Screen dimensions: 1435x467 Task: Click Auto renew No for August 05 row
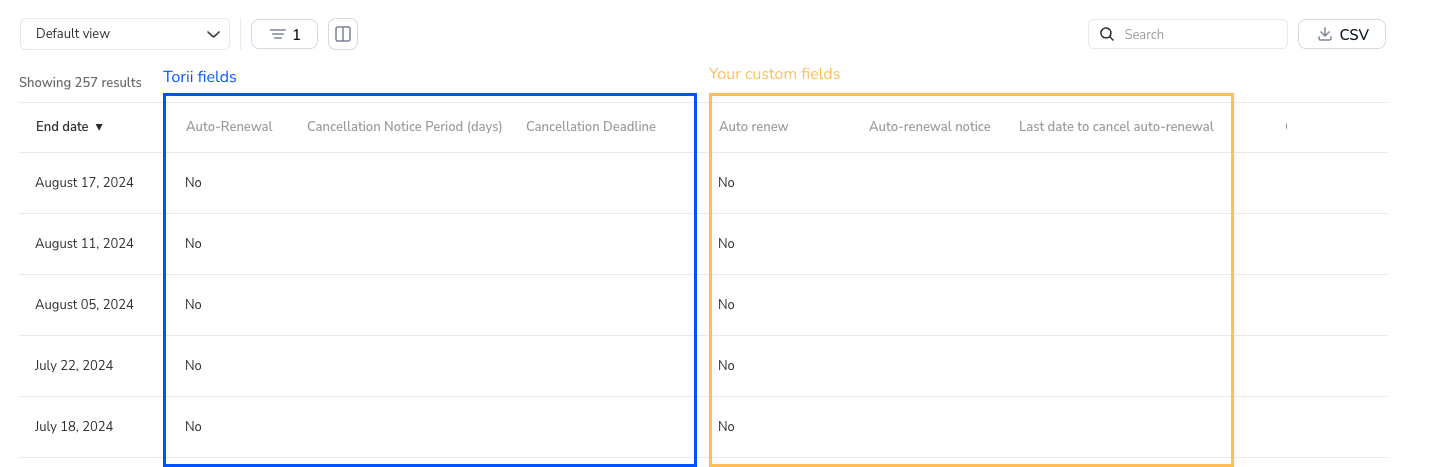point(726,305)
